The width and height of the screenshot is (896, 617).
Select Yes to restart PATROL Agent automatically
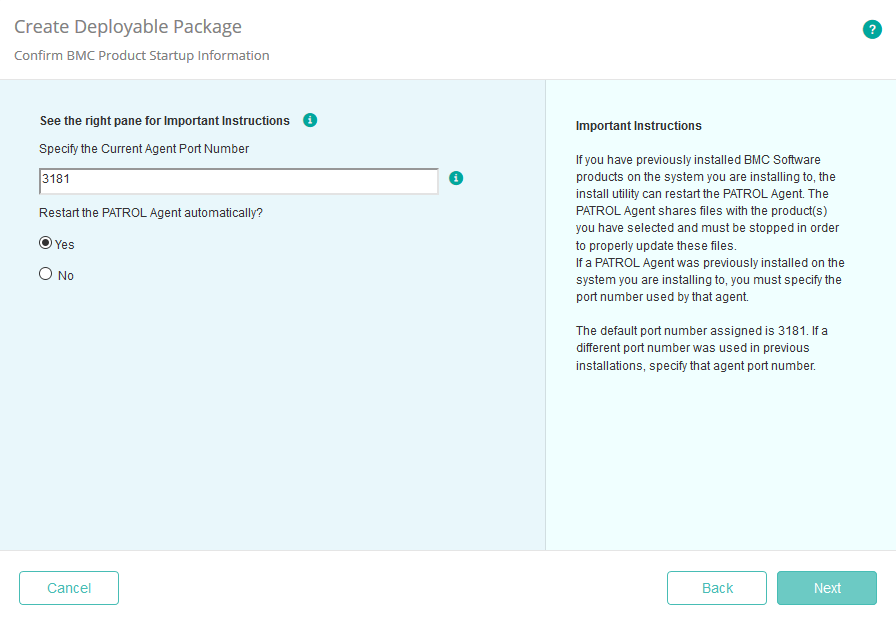tap(45, 242)
